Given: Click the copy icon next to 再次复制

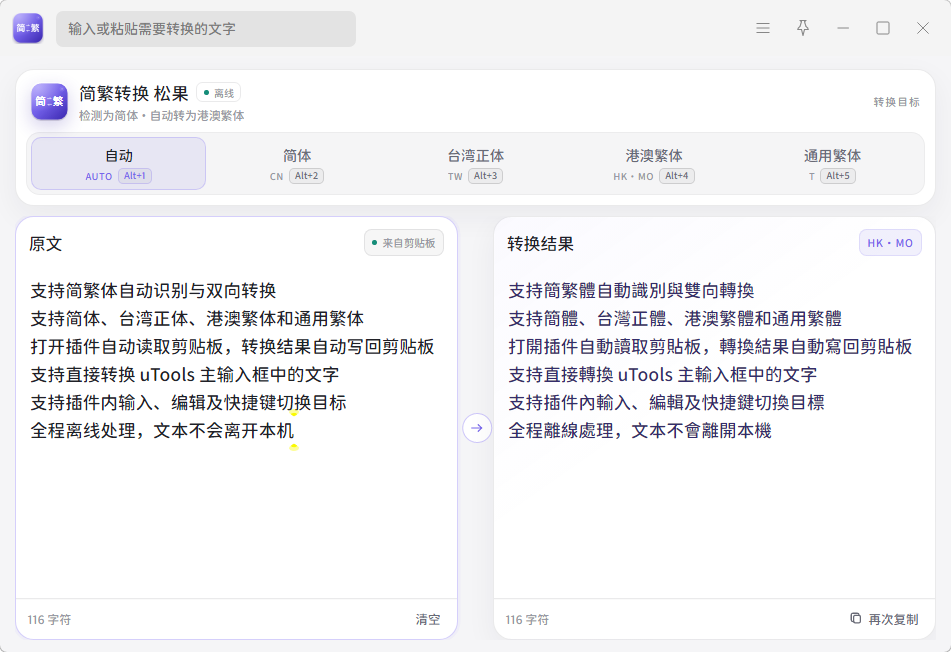Looking at the screenshot, I should (x=856, y=618).
